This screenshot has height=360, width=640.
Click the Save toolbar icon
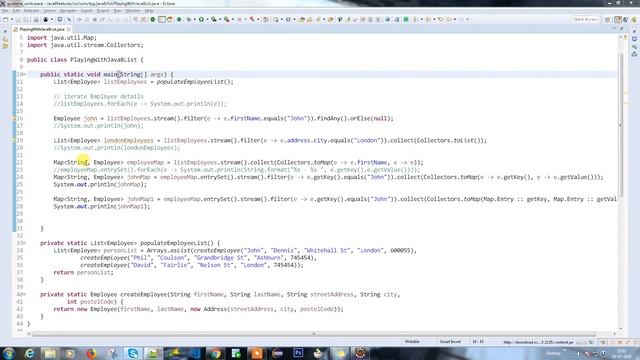click(18, 19)
